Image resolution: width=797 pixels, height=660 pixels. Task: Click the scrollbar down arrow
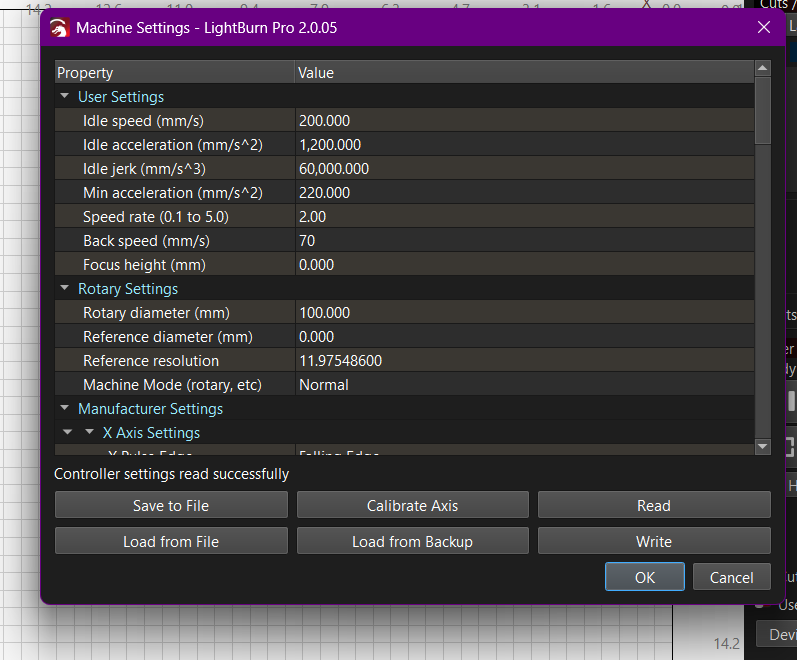(763, 446)
